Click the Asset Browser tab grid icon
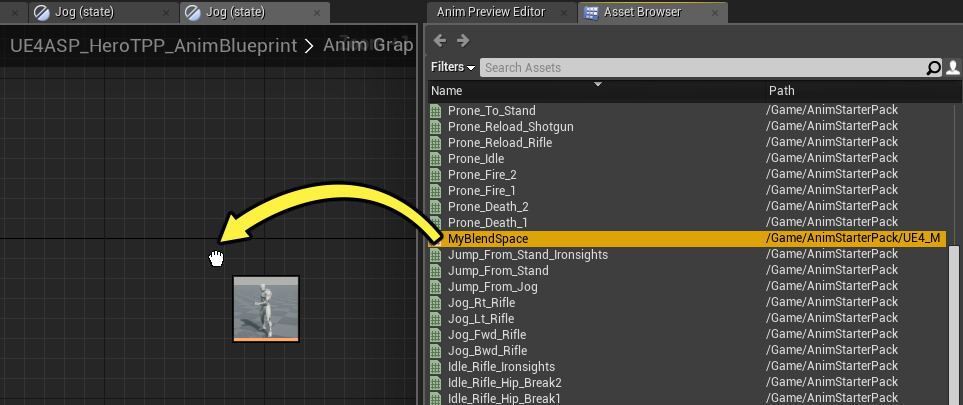 pos(591,12)
